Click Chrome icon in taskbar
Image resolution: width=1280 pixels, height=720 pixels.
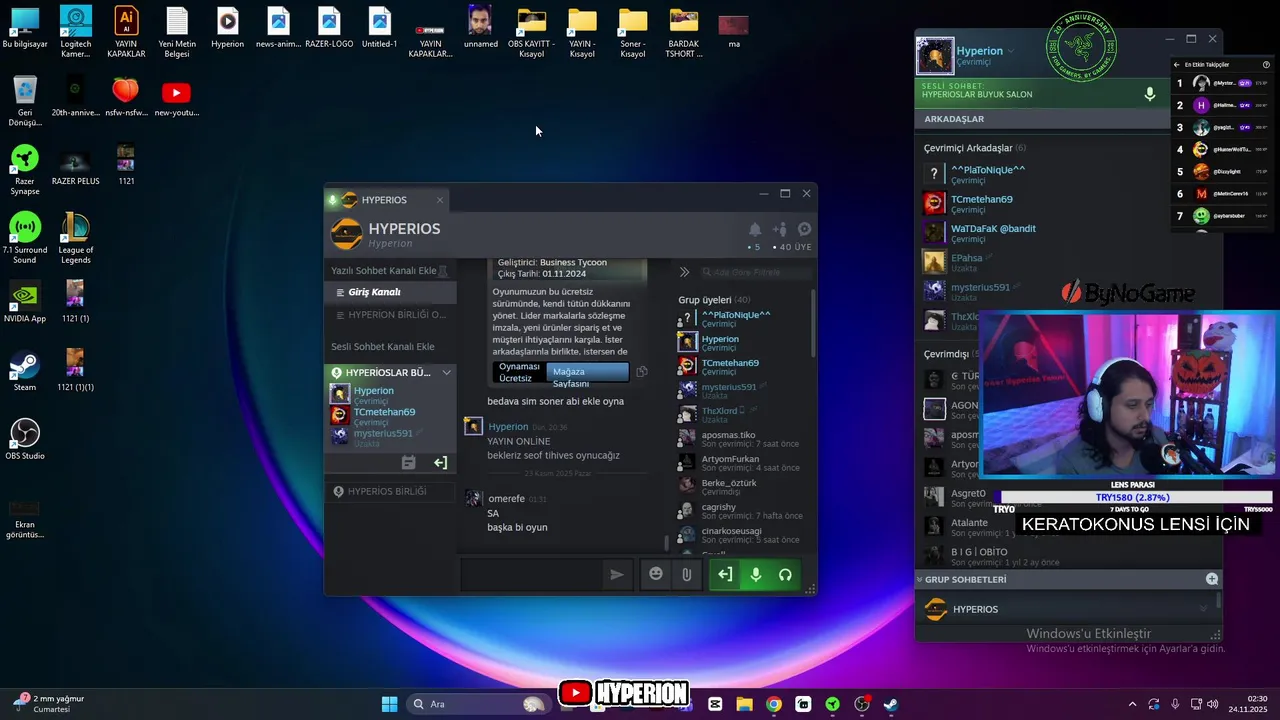coord(774,704)
